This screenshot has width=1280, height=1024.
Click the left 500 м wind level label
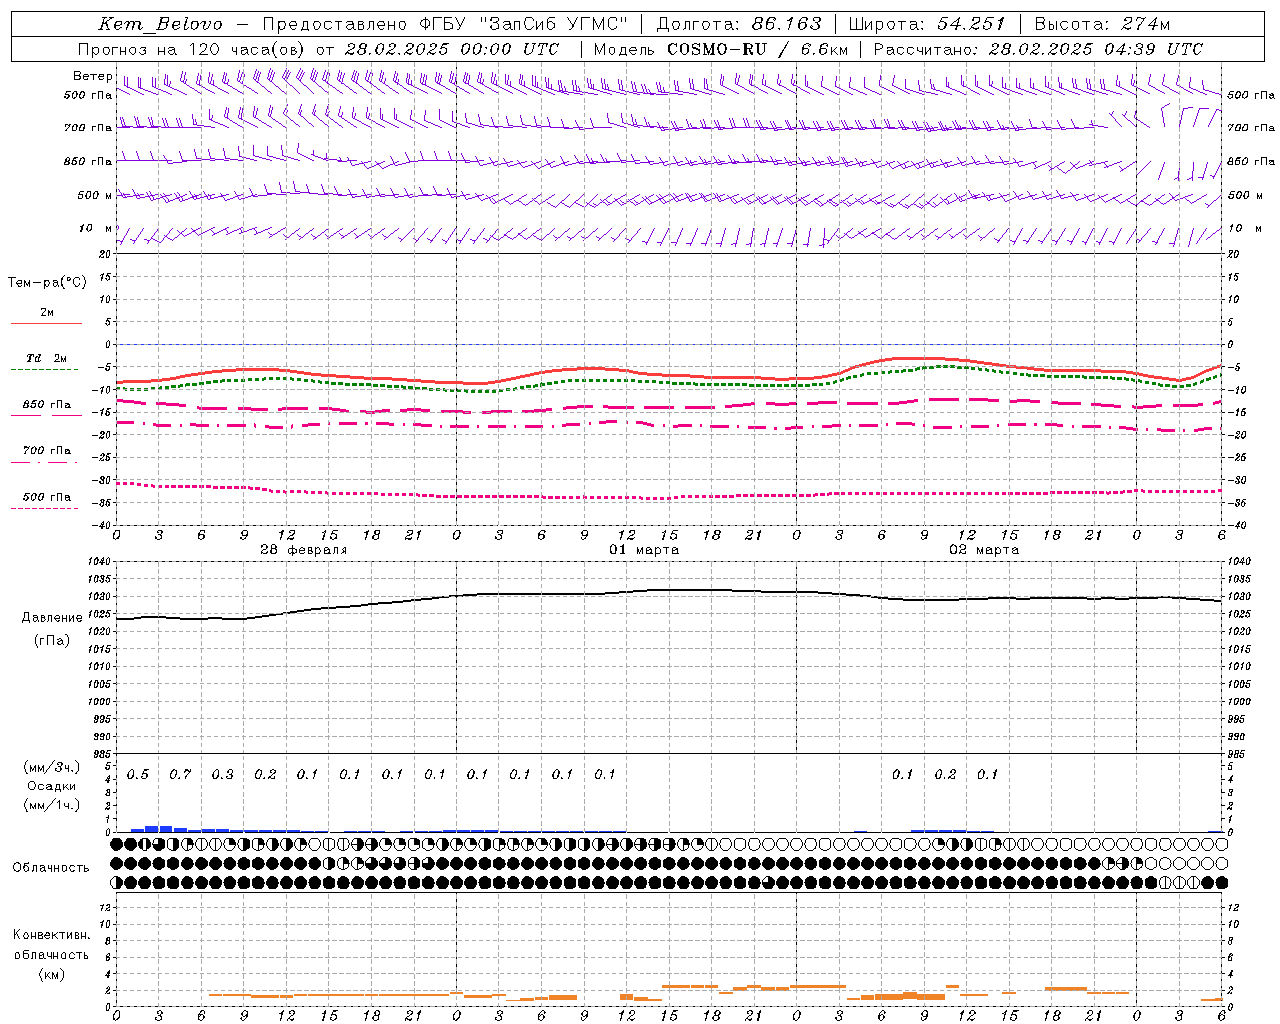click(x=95, y=195)
